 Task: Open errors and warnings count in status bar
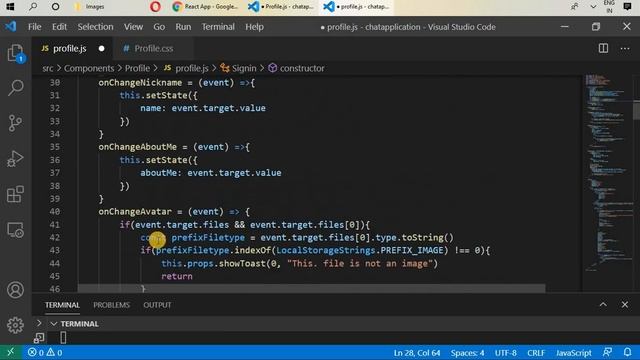(45, 352)
